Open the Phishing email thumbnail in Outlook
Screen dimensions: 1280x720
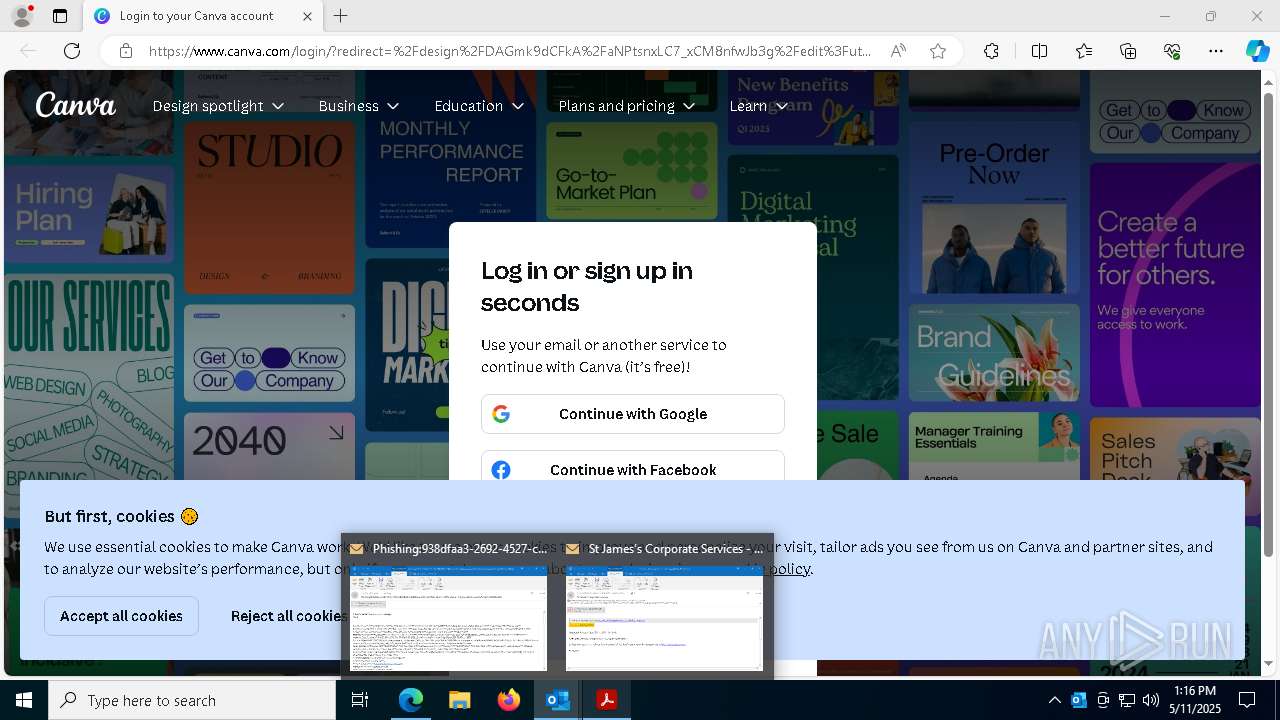tap(448, 606)
